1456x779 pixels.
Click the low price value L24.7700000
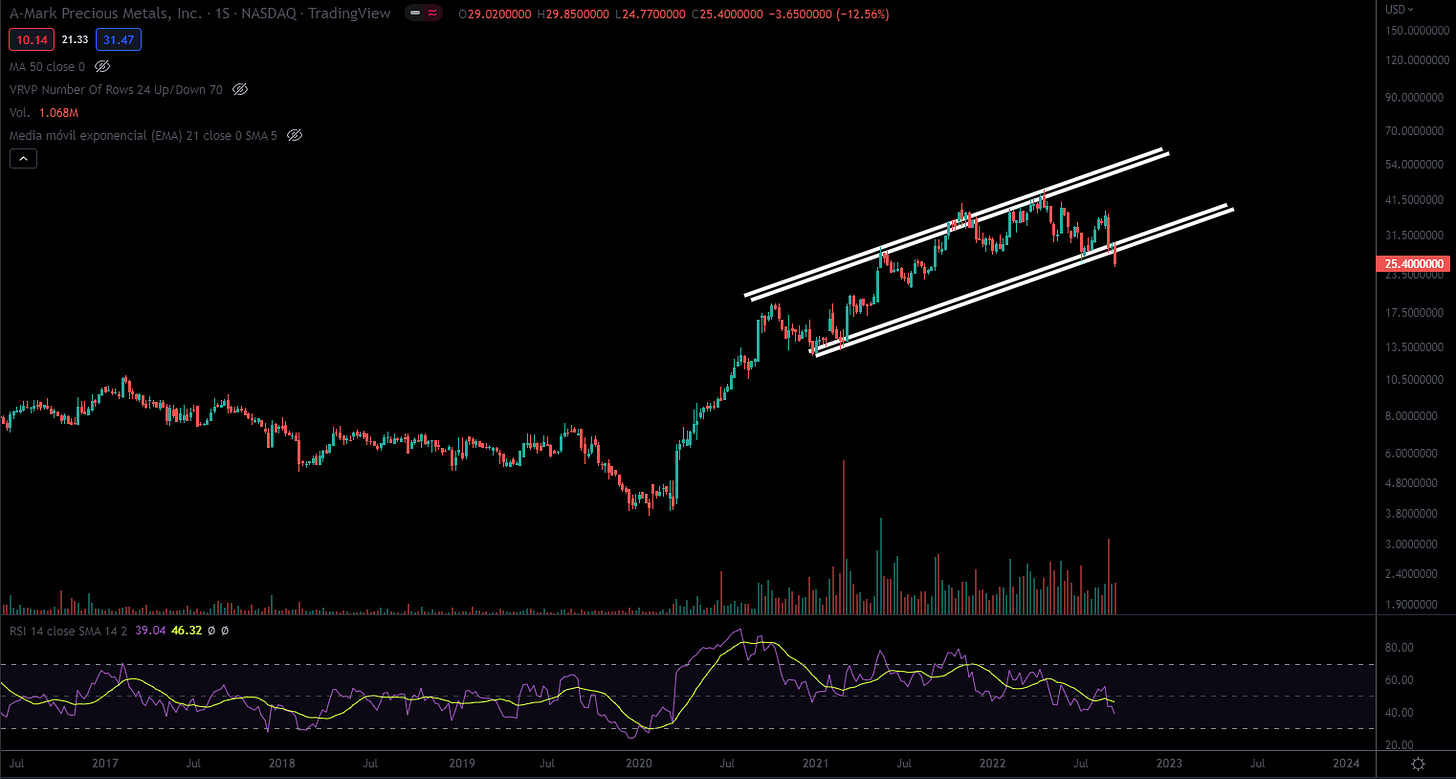pos(649,14)
